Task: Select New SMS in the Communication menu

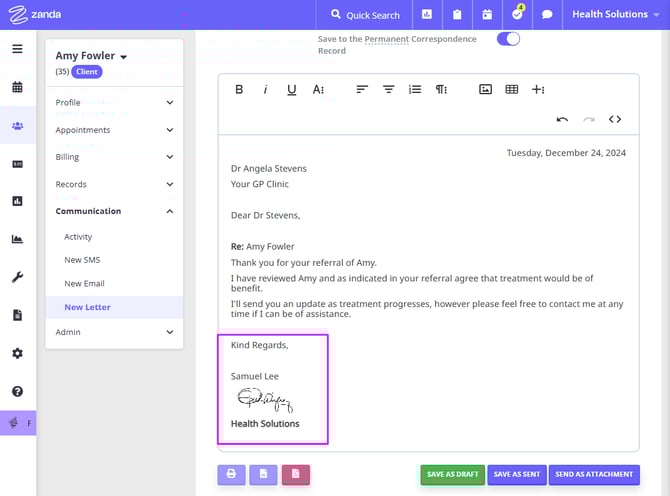Action: pos(82,260)
